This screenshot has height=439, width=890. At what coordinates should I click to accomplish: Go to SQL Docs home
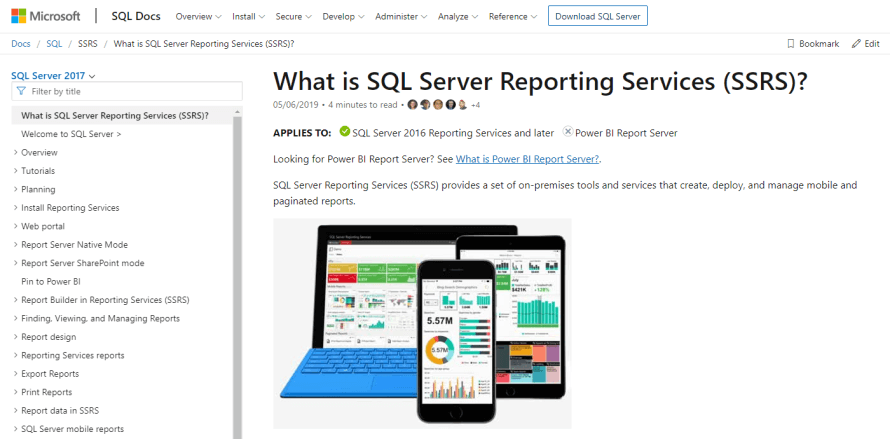click(136, 16)
